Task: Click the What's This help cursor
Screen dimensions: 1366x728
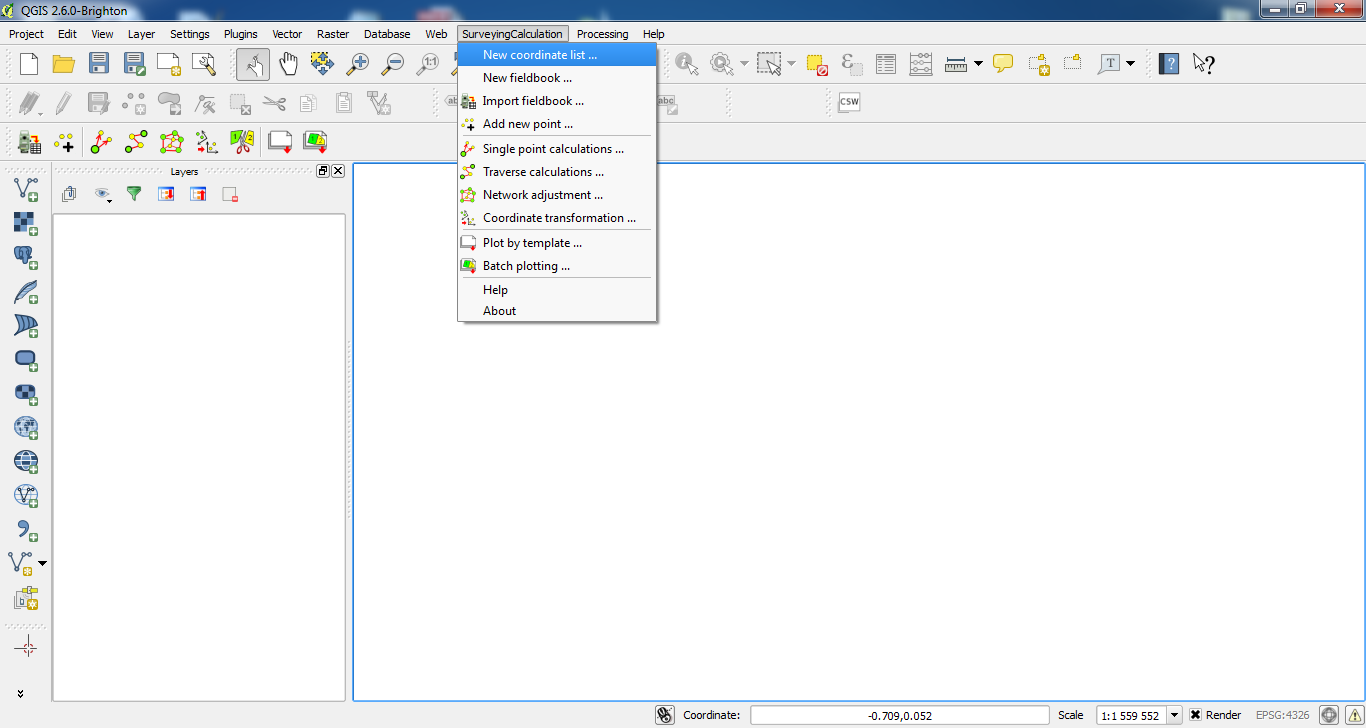Action: (x=1204, y=64)
